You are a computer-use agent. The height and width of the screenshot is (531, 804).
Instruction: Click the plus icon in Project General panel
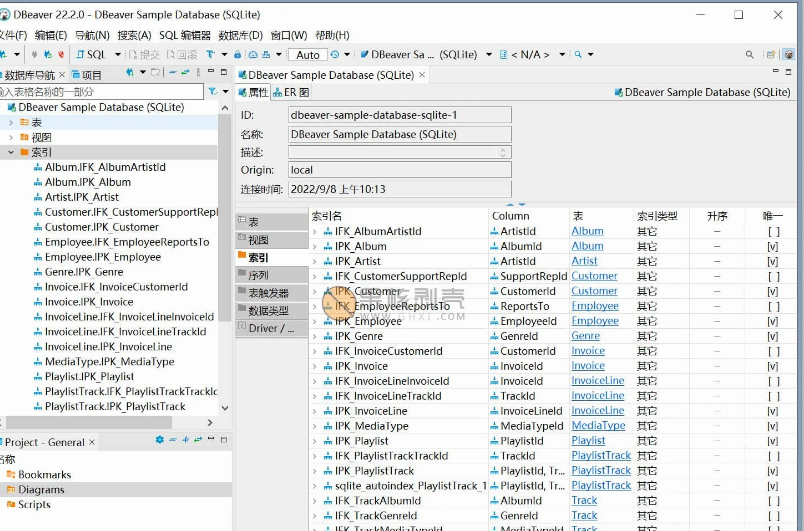tap(185, 440)
